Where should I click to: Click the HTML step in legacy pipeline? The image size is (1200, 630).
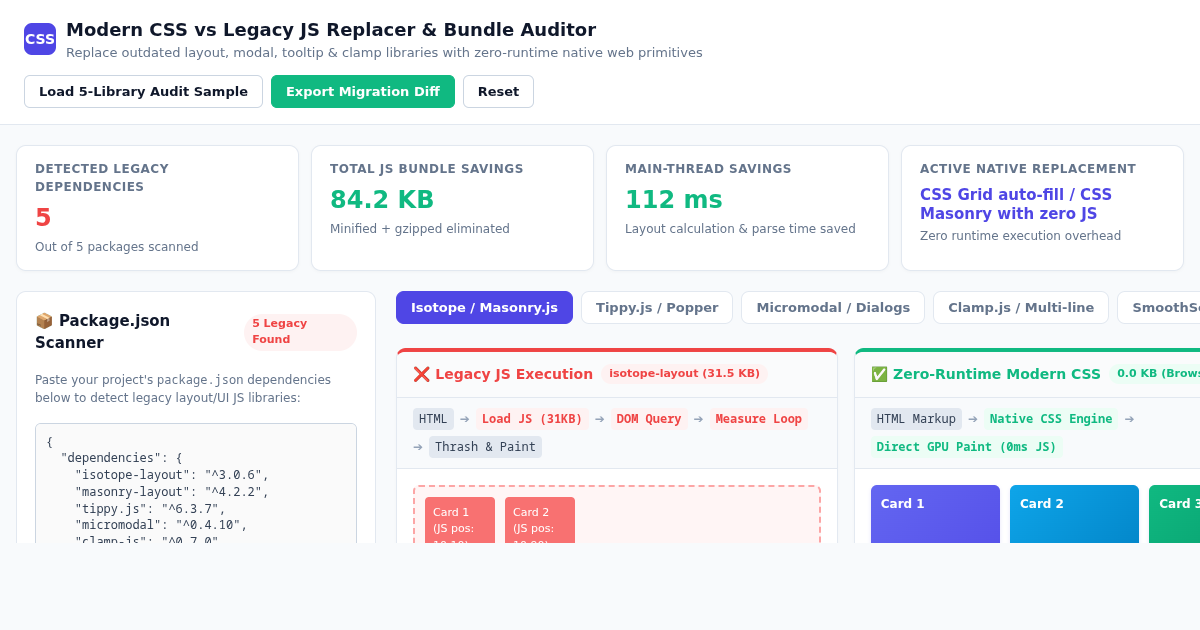(433, 419)
